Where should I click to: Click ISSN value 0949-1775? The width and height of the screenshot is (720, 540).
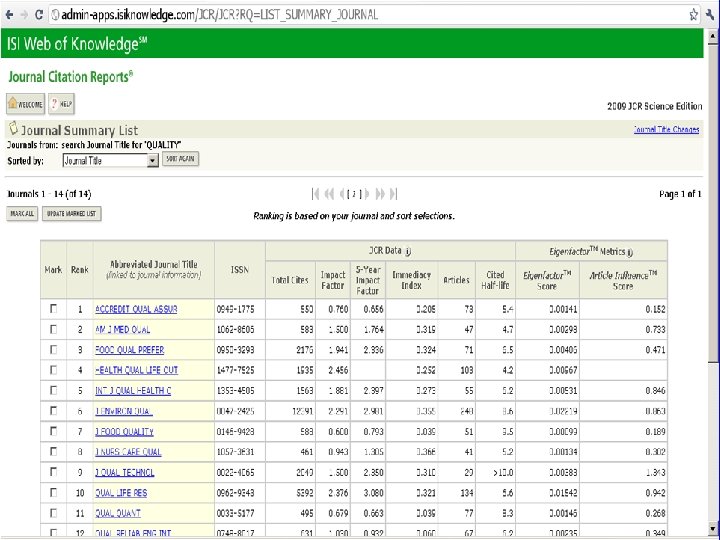pos(235,309)
